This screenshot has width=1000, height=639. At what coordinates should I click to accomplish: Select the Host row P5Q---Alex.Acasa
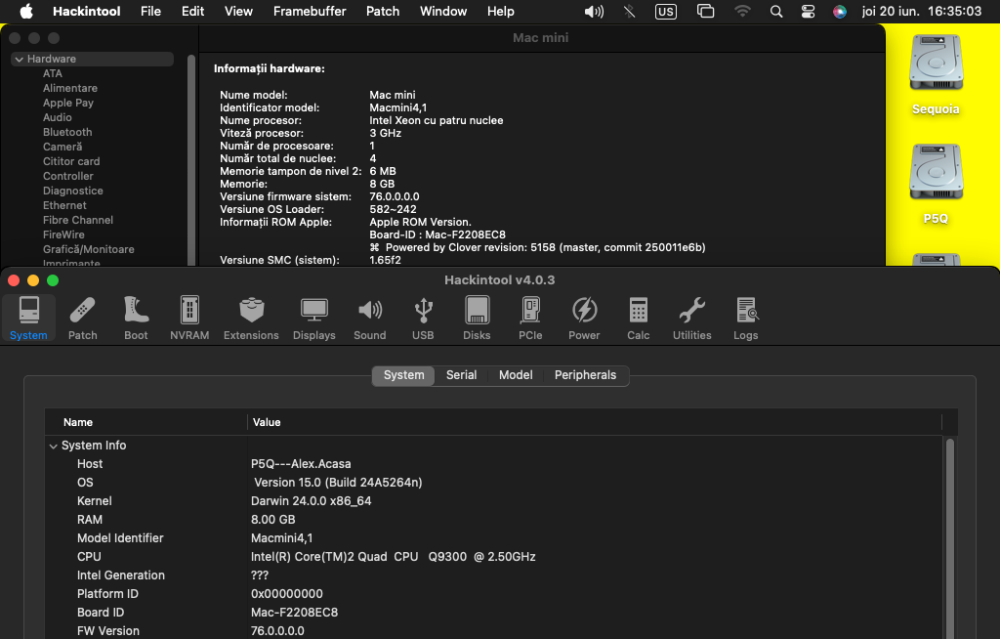(x=494, y=464)
